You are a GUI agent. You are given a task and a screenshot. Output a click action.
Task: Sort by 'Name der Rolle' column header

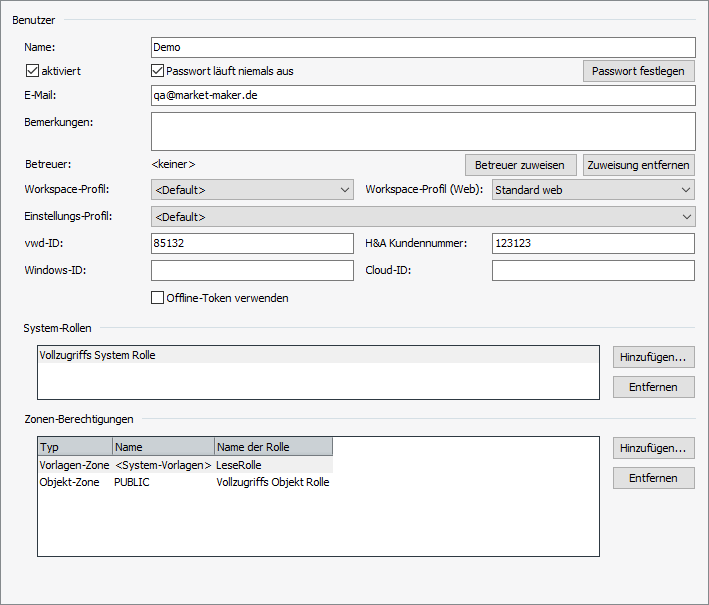272,447
